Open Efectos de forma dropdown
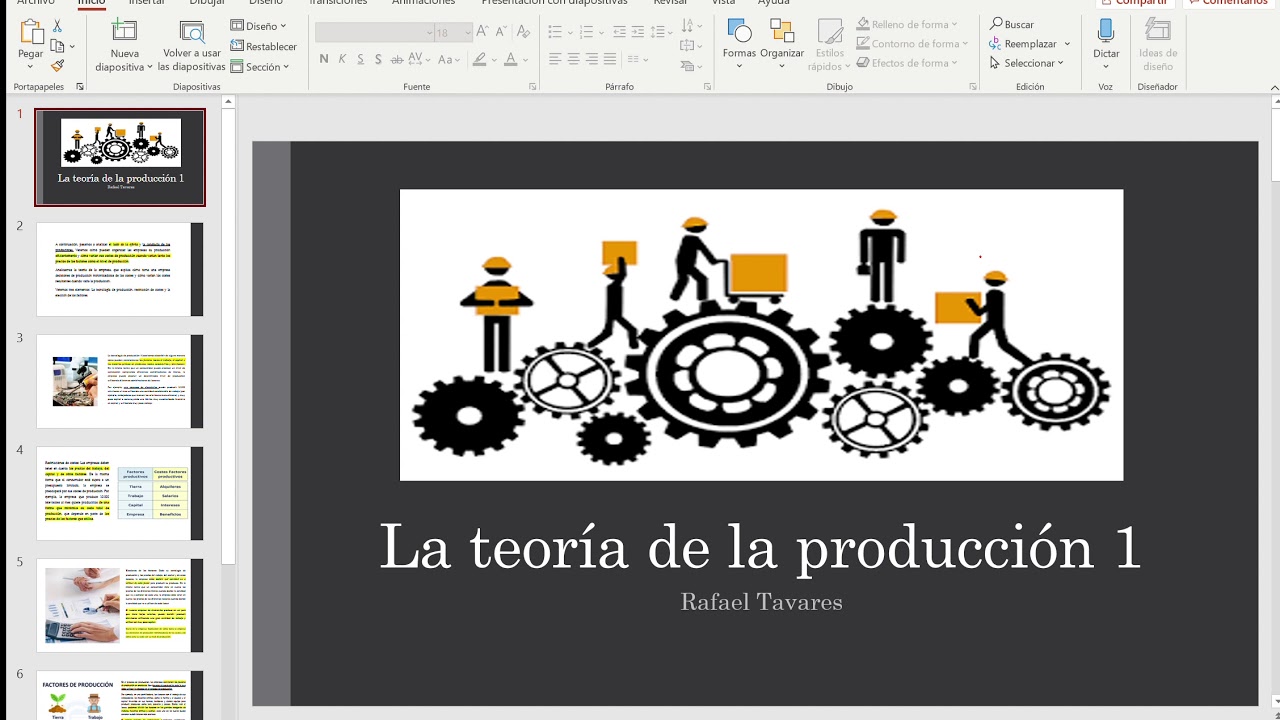This screenshot has width=1280, height=720. point(907,63)
